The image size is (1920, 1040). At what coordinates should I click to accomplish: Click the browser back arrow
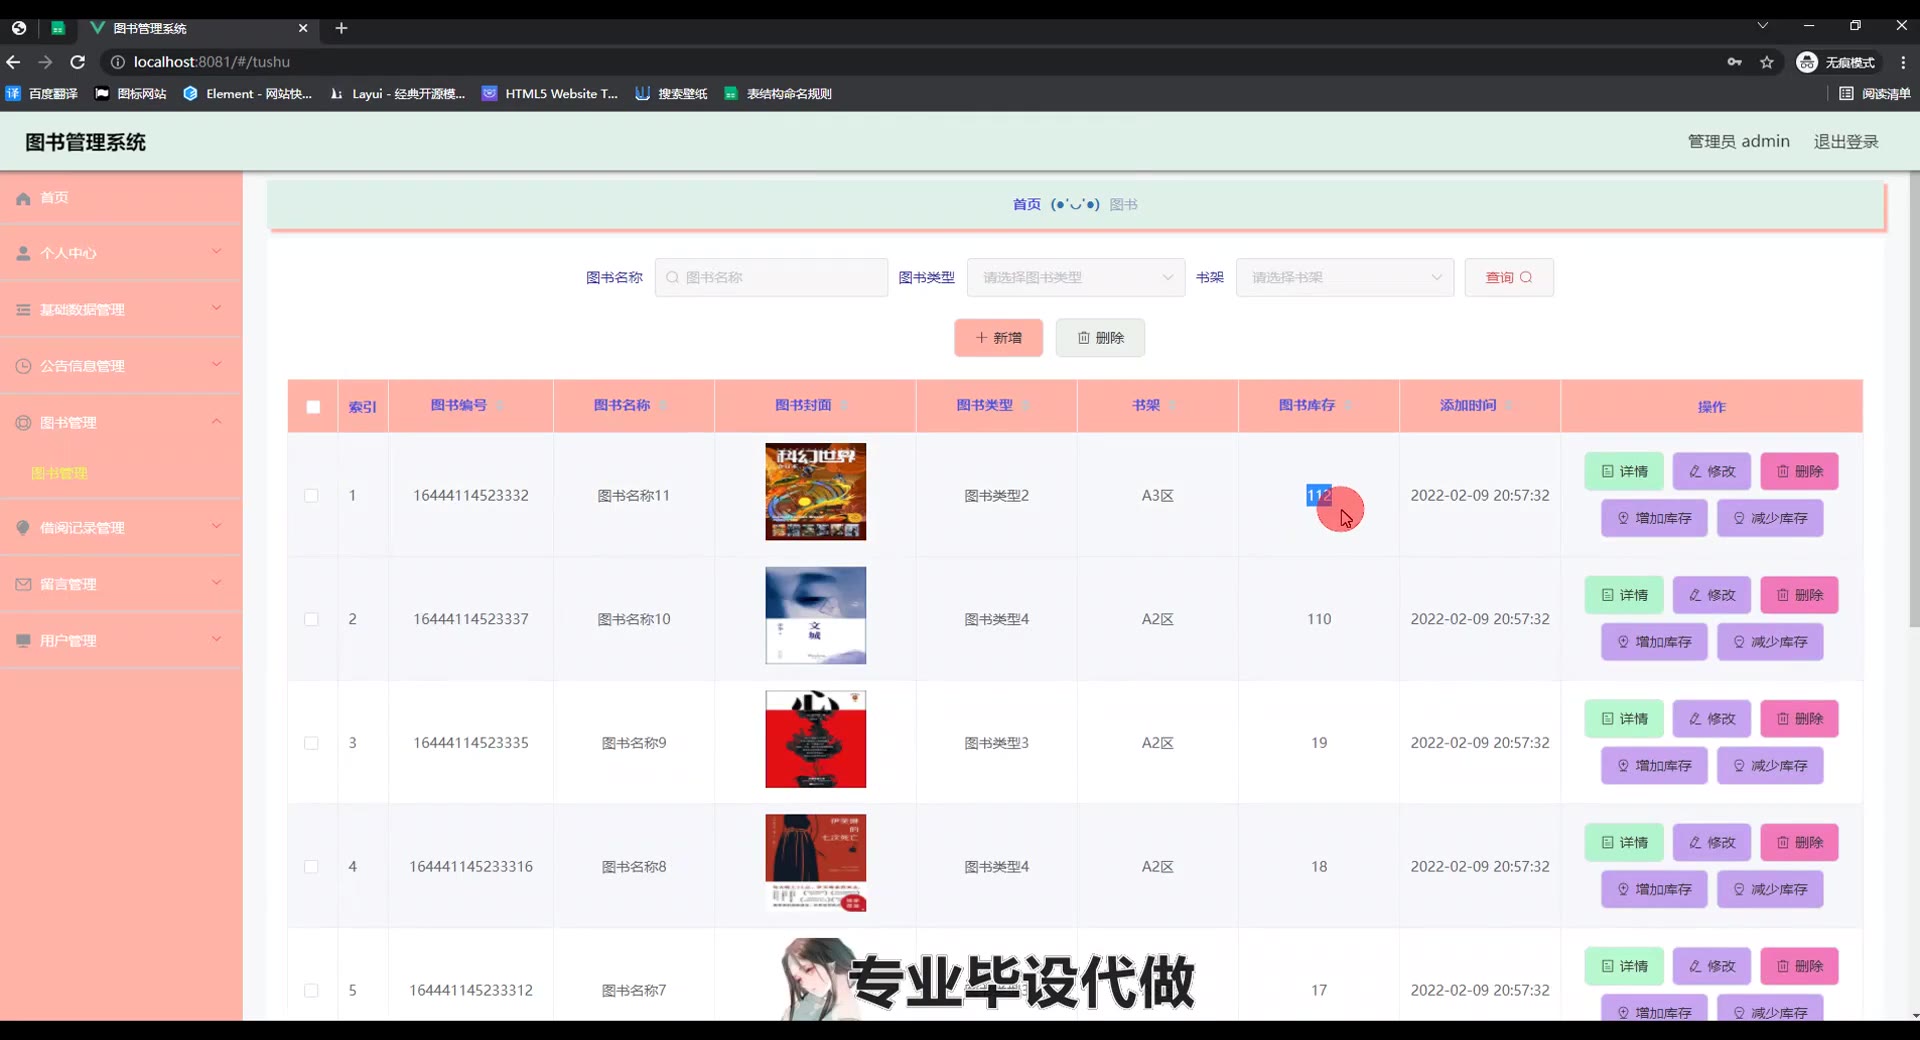[14, 62]
